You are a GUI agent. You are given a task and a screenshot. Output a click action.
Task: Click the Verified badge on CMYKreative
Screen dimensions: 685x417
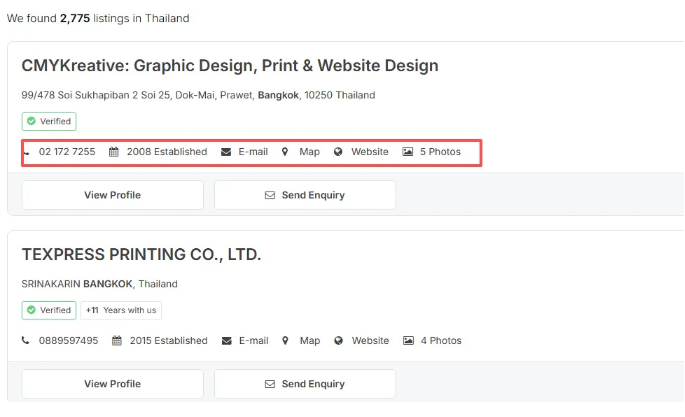(x=49, y=121)
